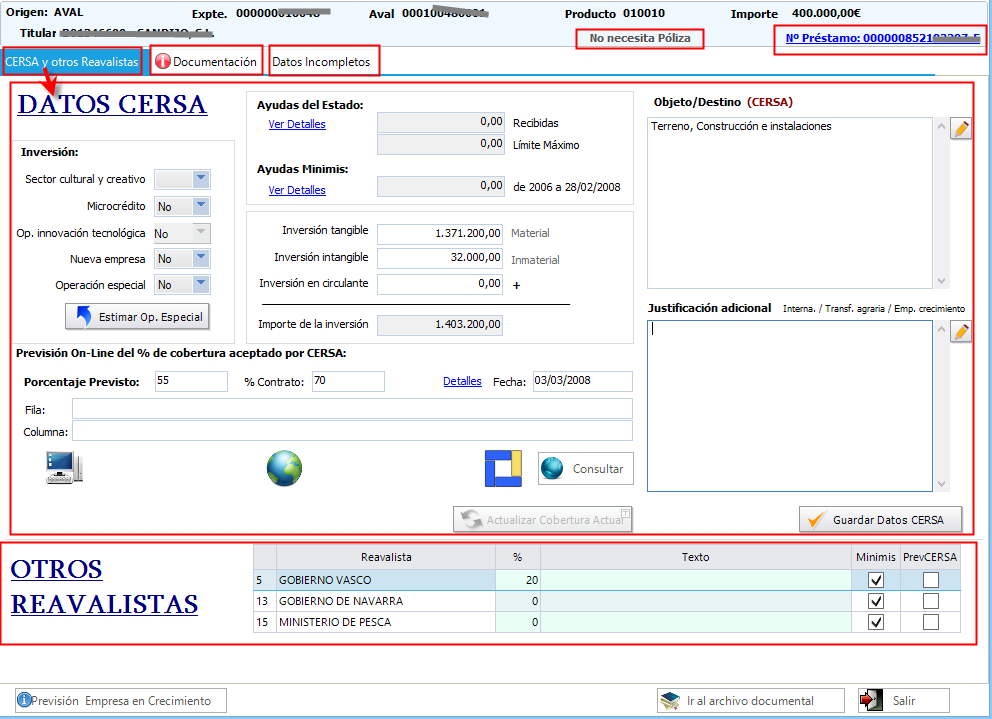
Task: Click the Consultar button
Action: [x=585, y=469]
